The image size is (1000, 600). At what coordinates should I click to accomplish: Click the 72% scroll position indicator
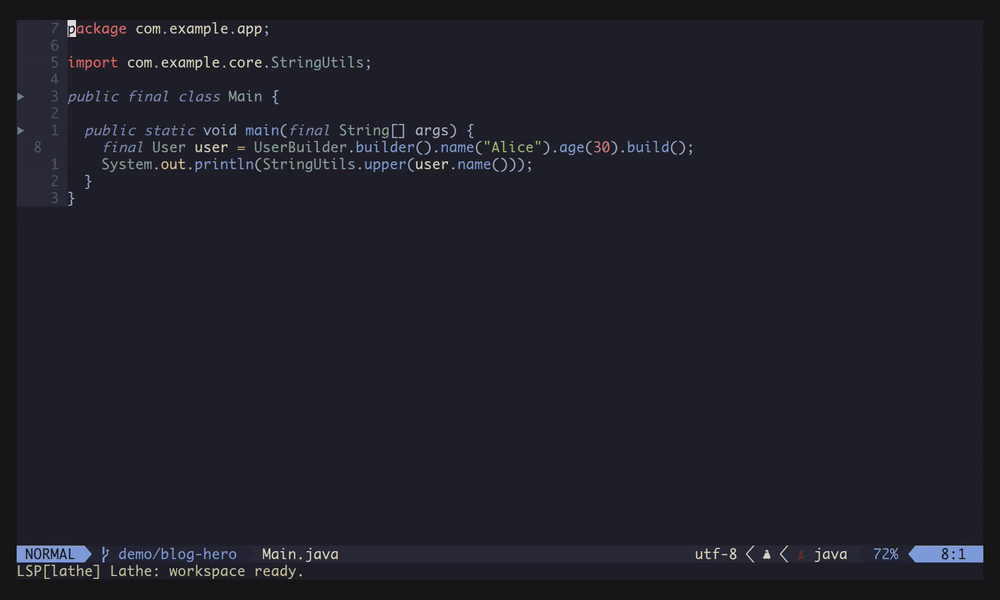885,554
